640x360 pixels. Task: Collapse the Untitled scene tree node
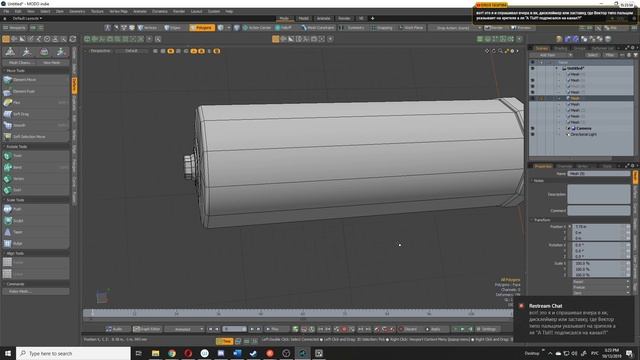556,69
